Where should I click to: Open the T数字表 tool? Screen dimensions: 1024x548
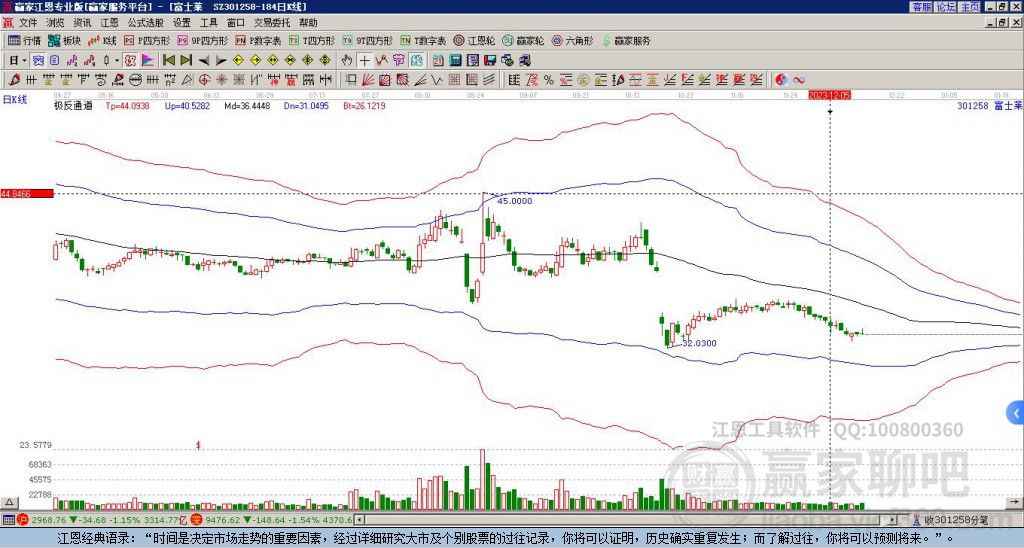(x=423, y=40)
